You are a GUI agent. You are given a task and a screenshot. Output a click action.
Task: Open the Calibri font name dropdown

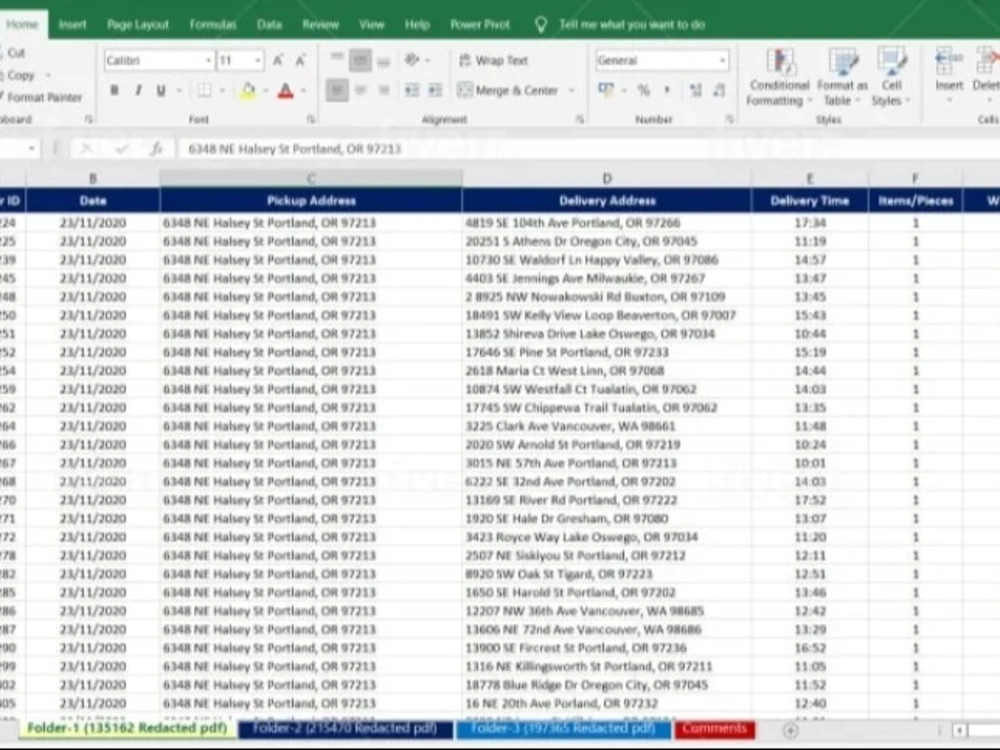pos(208,61)
